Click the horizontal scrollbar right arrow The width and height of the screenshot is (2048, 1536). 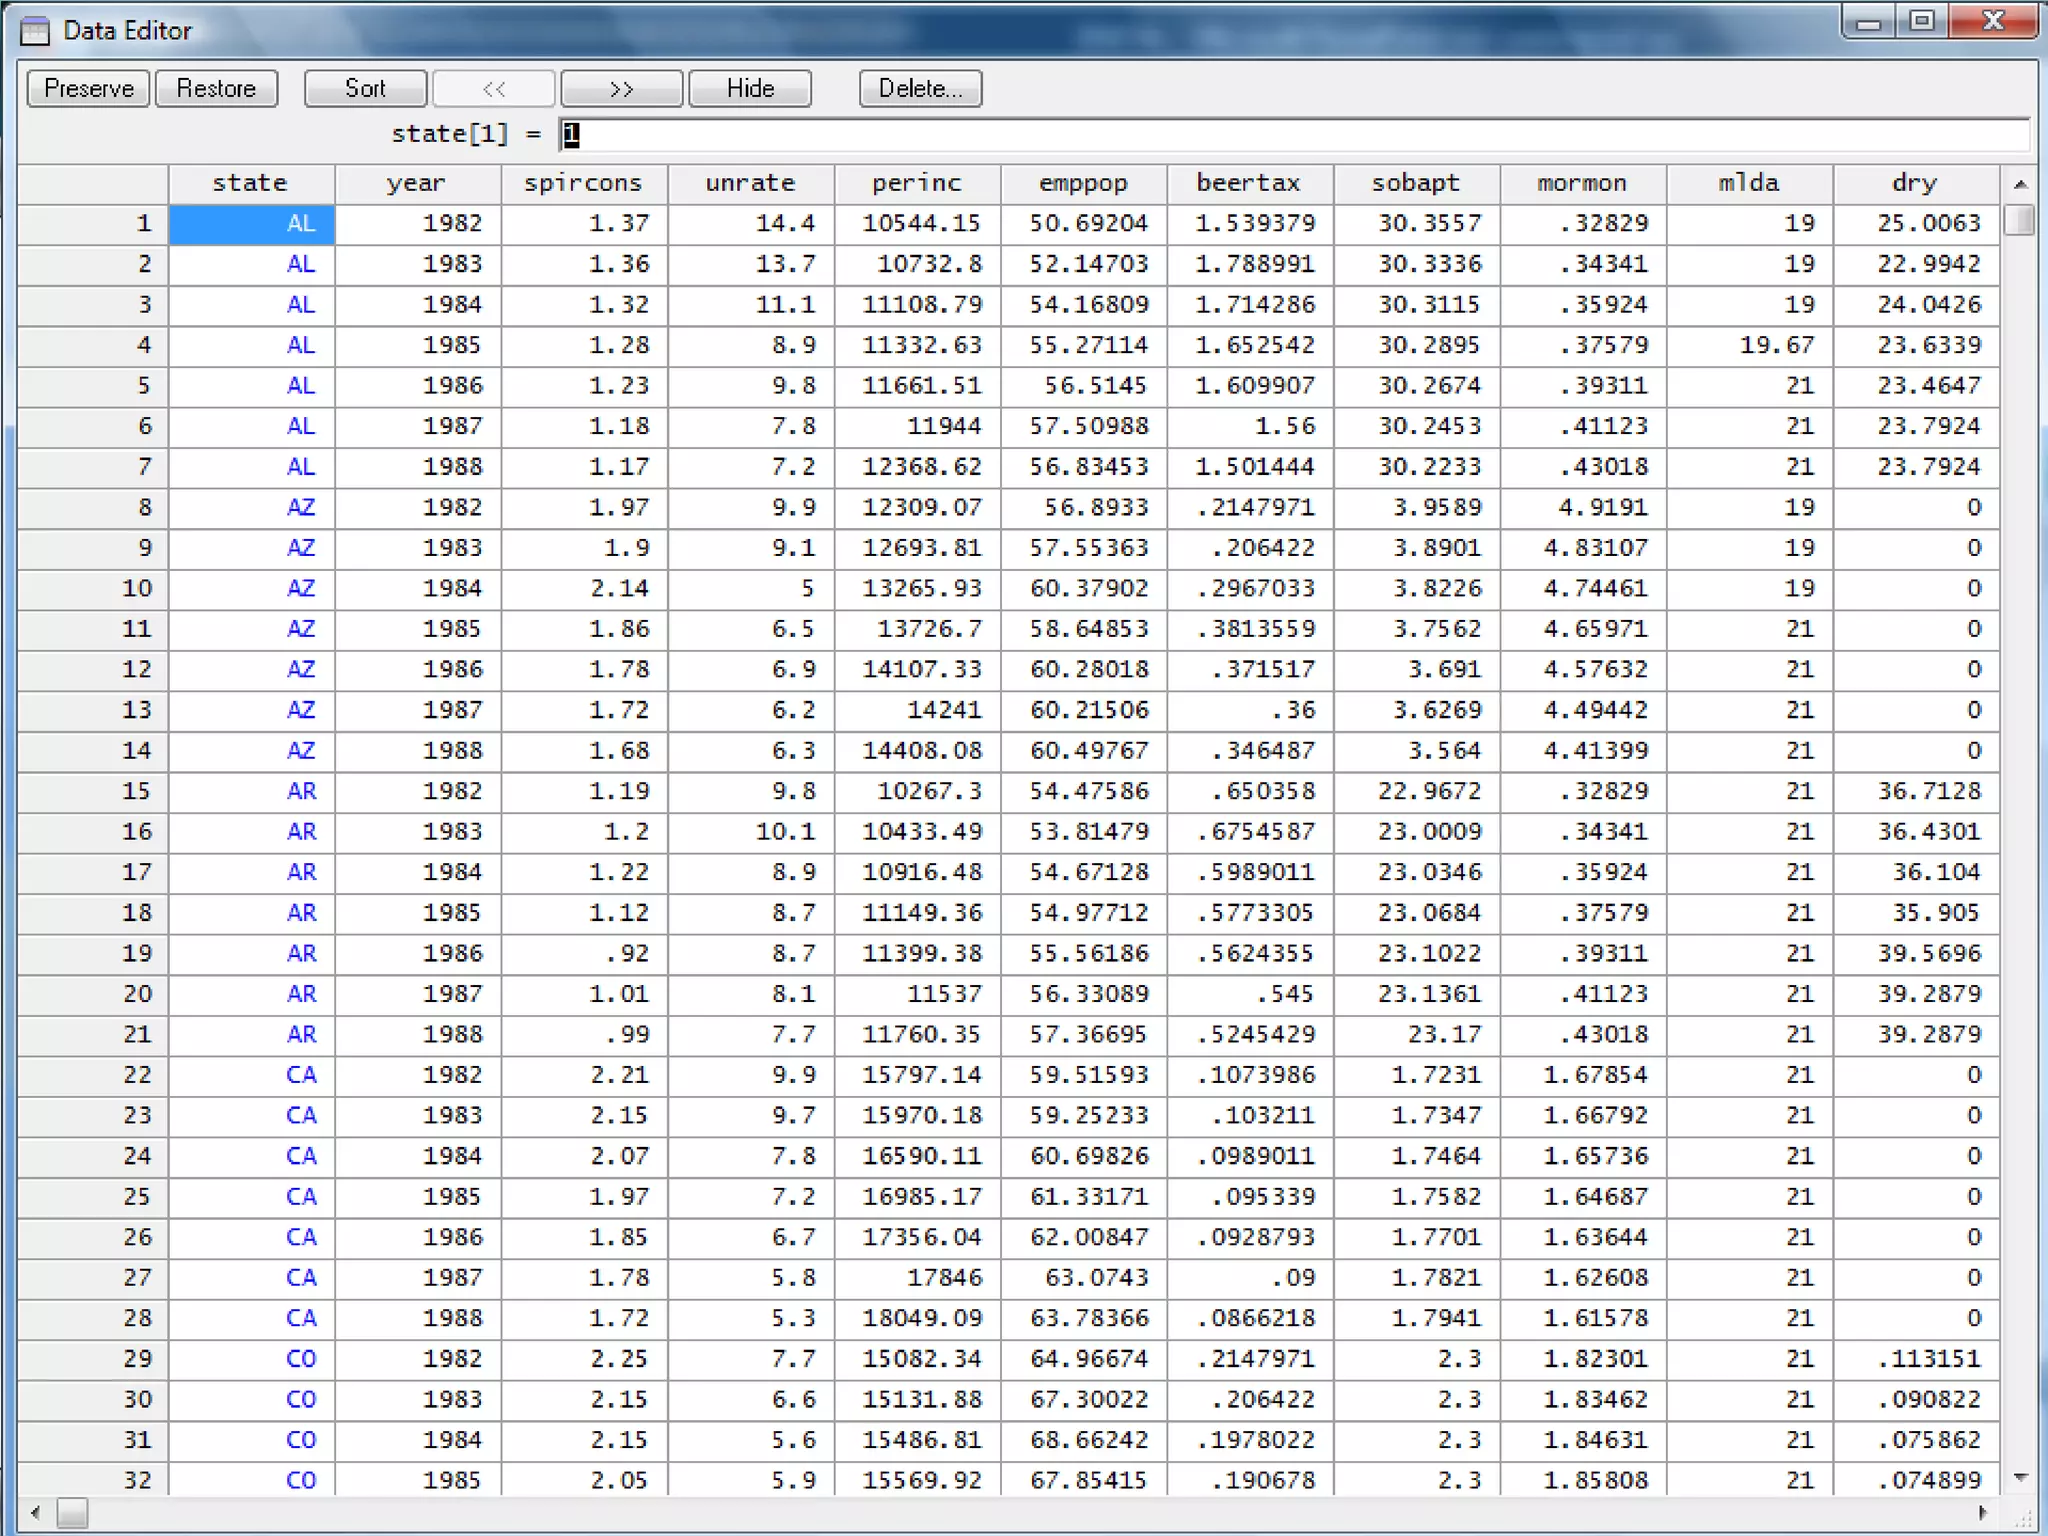tap(1983, 1513)
